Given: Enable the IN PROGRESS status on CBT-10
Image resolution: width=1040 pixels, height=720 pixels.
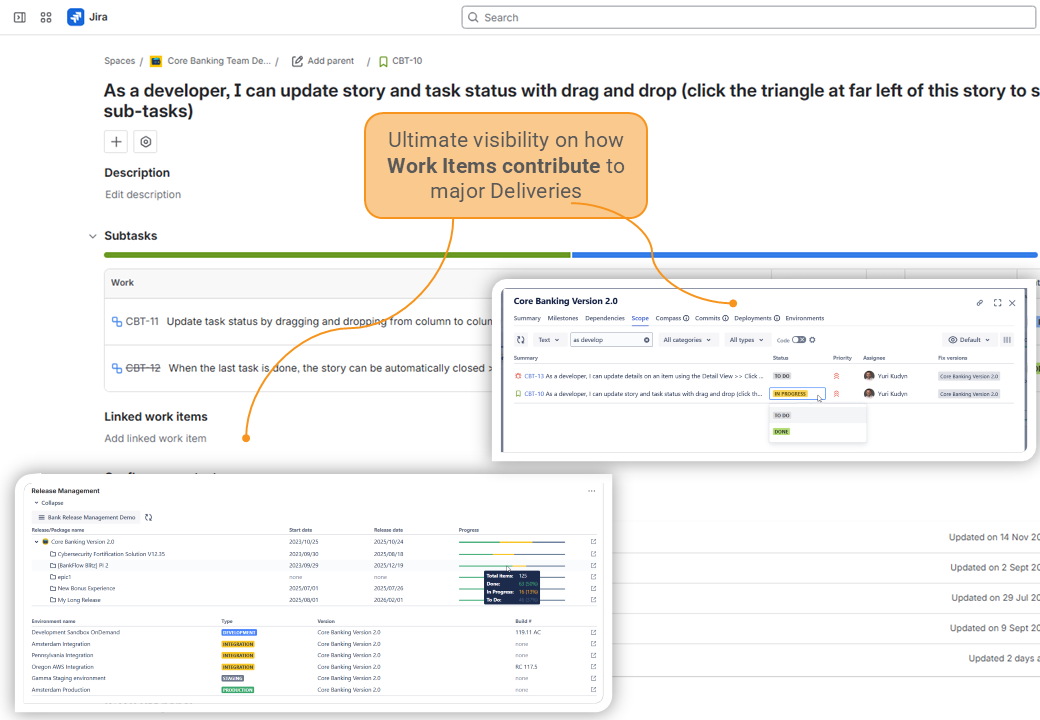Looking at the screenshot, I should tap(790, 394).
